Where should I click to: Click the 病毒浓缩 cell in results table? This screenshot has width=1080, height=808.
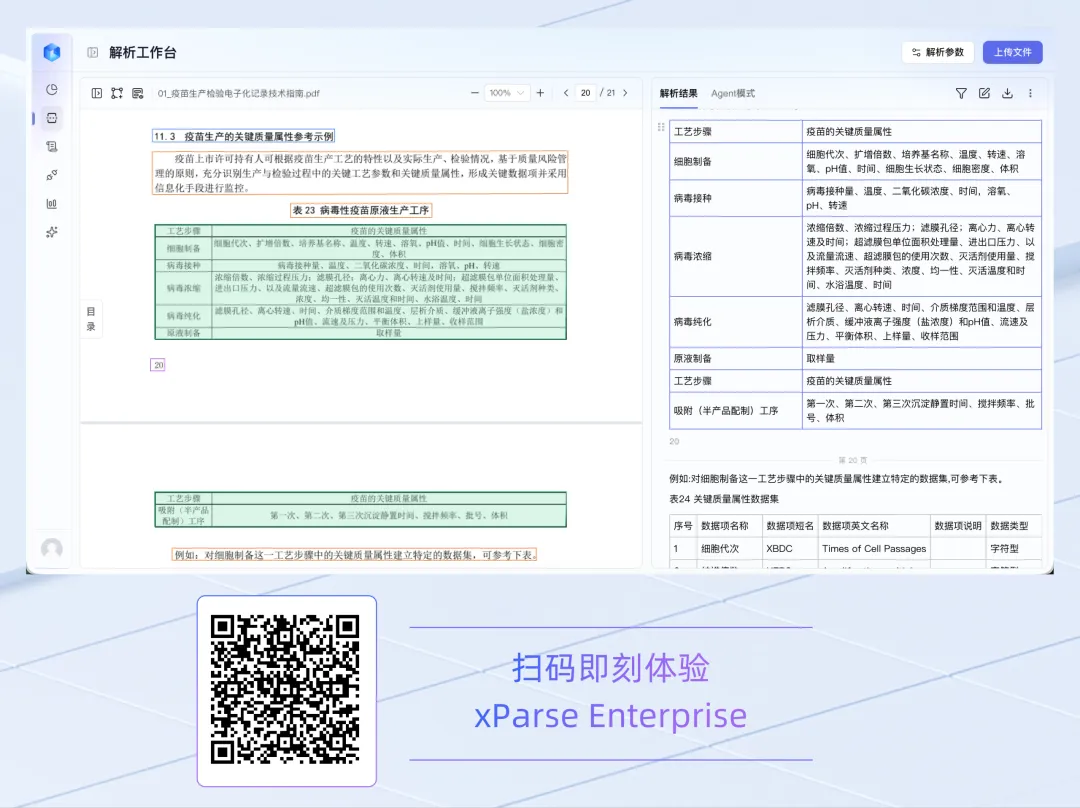pos(736,256)
